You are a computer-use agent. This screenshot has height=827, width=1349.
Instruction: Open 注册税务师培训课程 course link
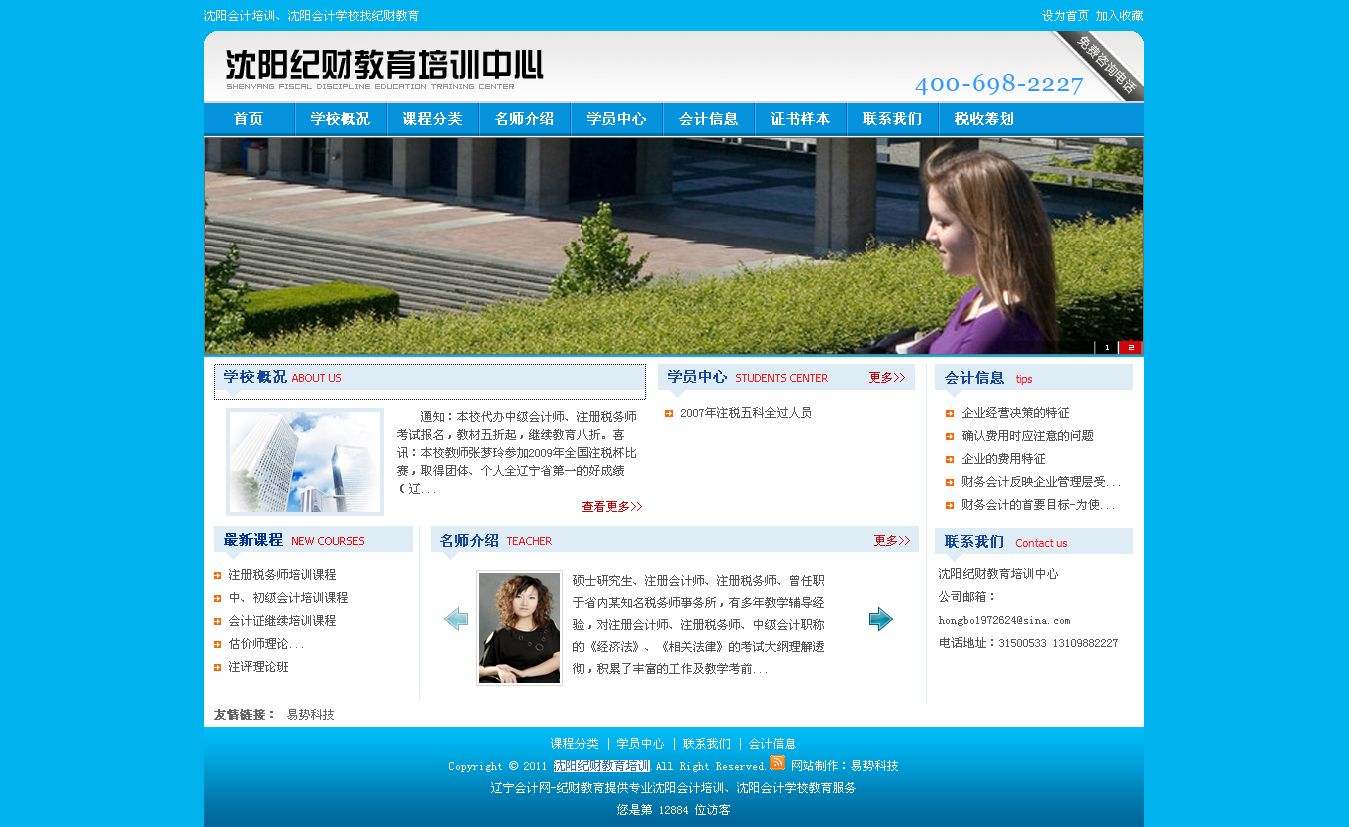point(282,575)
